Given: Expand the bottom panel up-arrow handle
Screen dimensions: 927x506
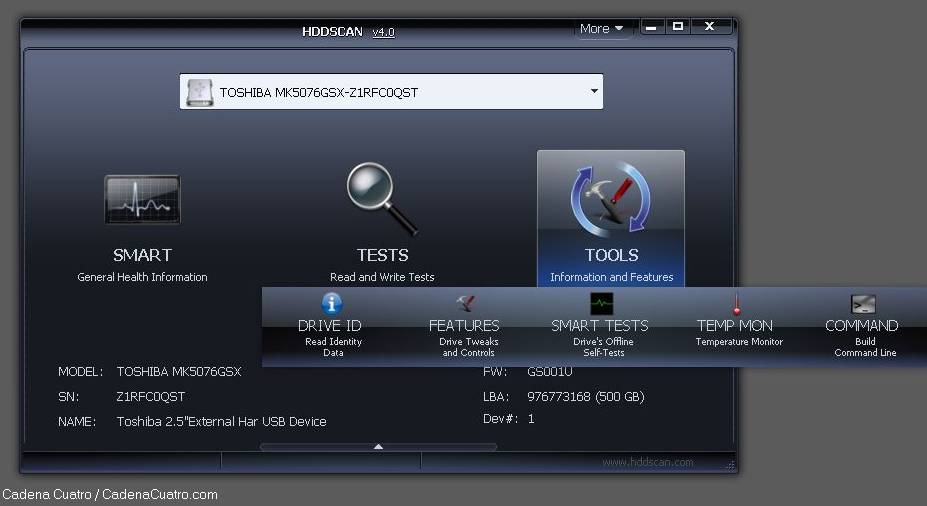Looking at the screenshot, I should tap(378, 447).
